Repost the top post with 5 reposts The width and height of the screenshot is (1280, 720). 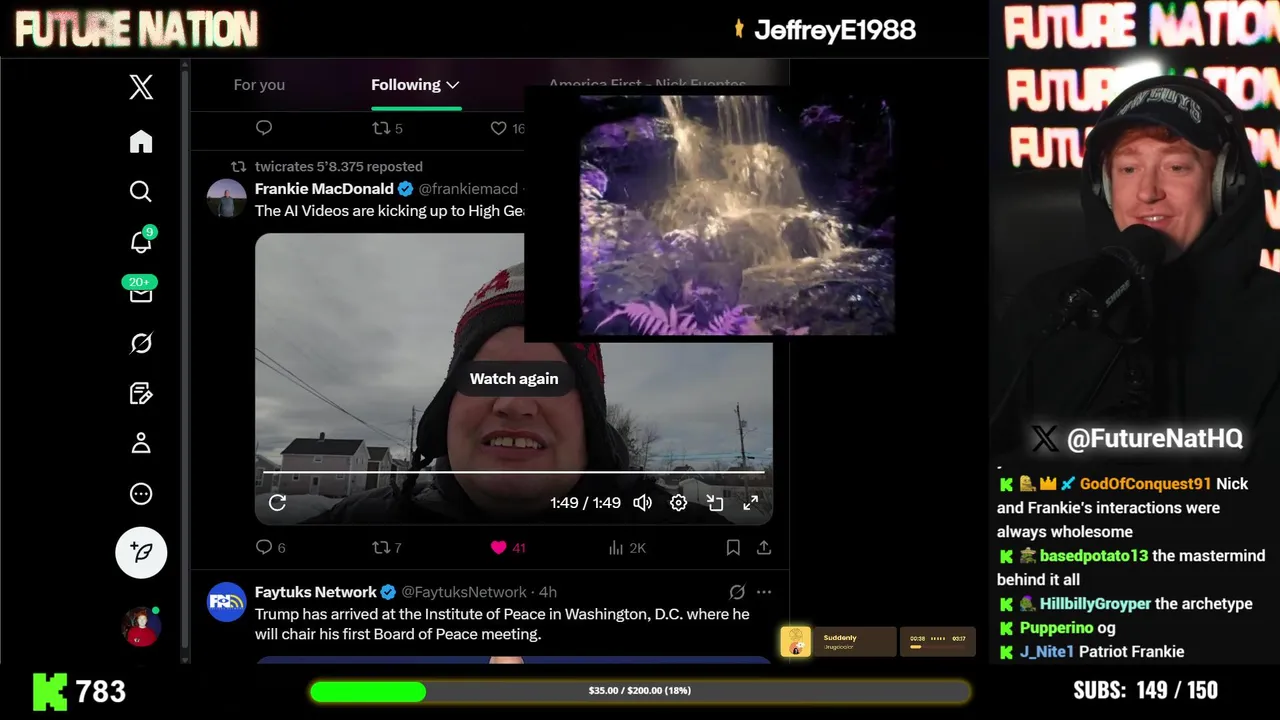(387, 128)
